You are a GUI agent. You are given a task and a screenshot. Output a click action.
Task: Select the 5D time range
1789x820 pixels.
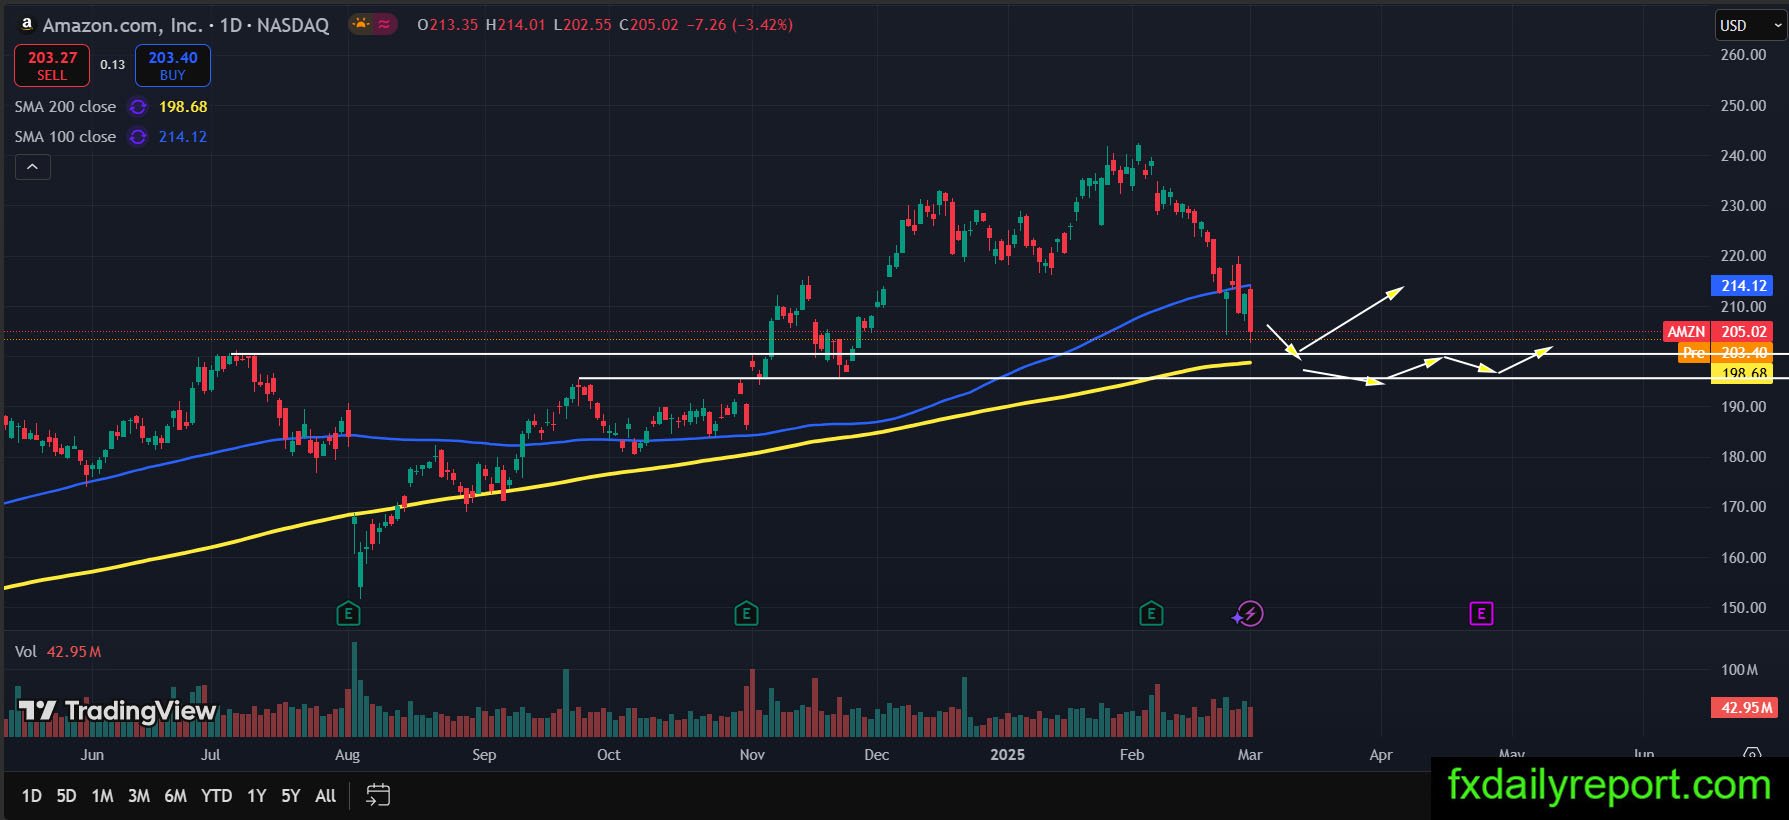[x=66, y=796]
